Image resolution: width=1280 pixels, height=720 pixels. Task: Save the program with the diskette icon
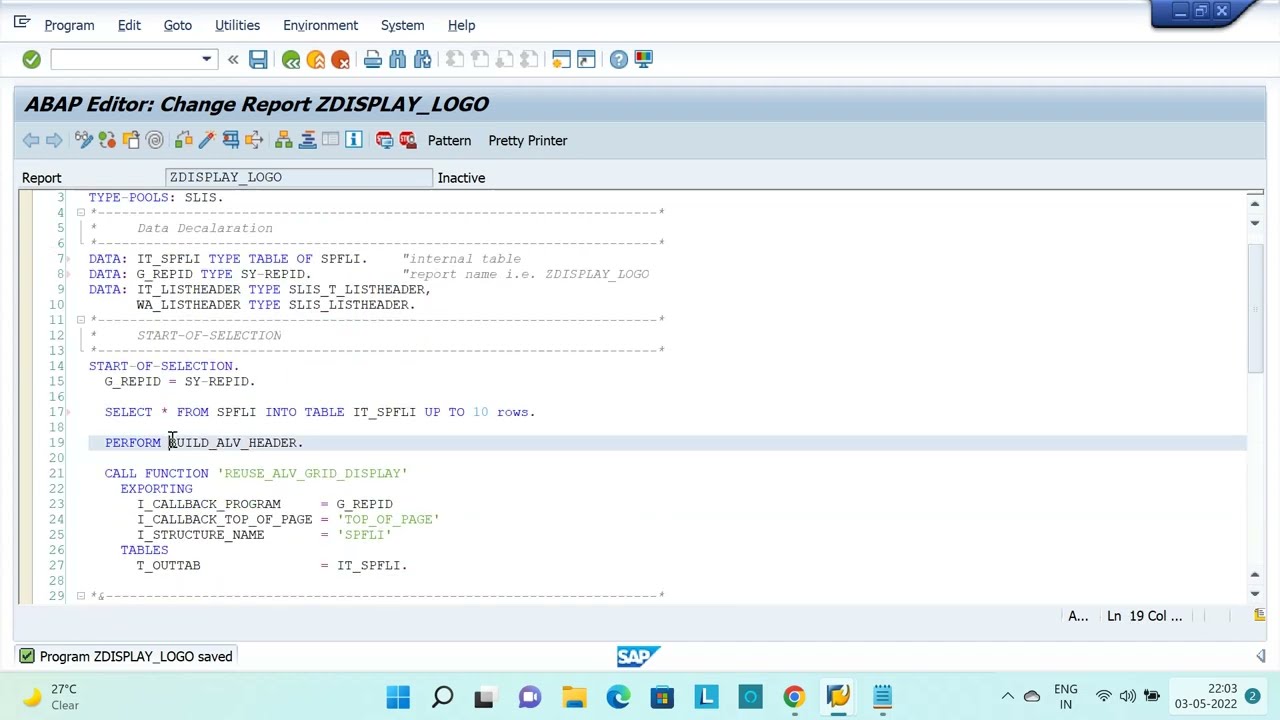tap(258, 60)
